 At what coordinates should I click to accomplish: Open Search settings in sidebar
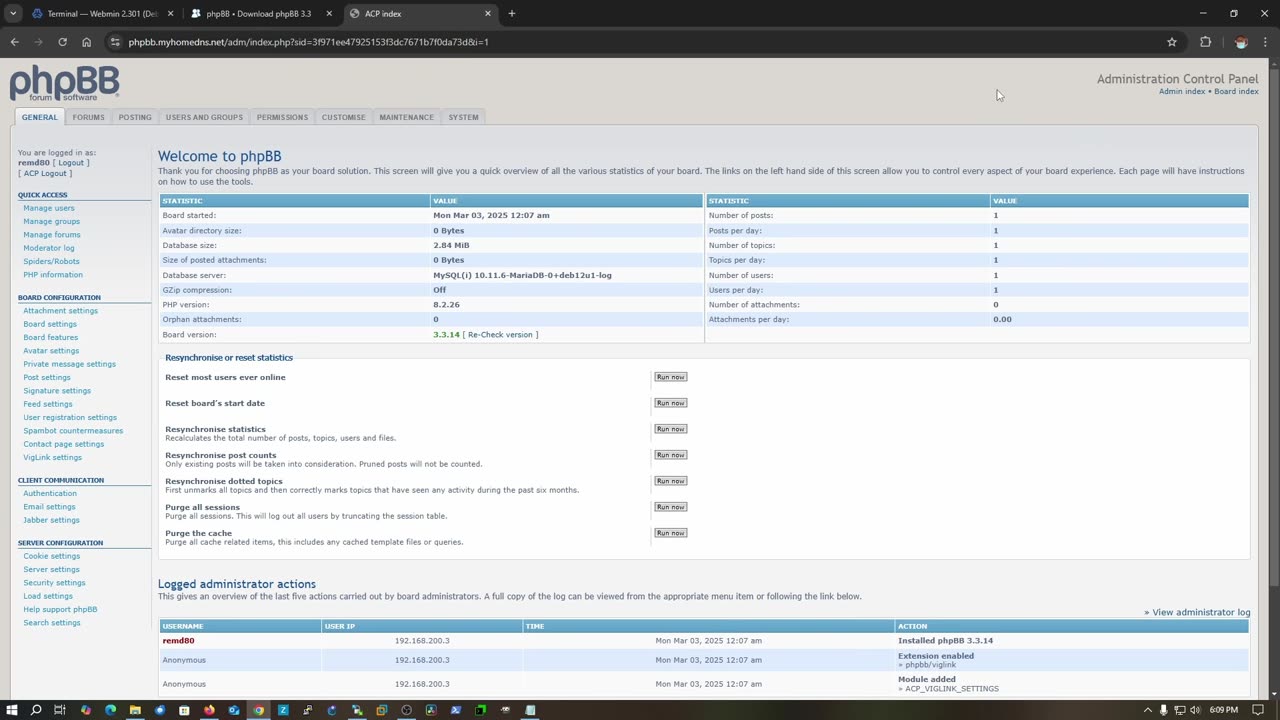52,622
